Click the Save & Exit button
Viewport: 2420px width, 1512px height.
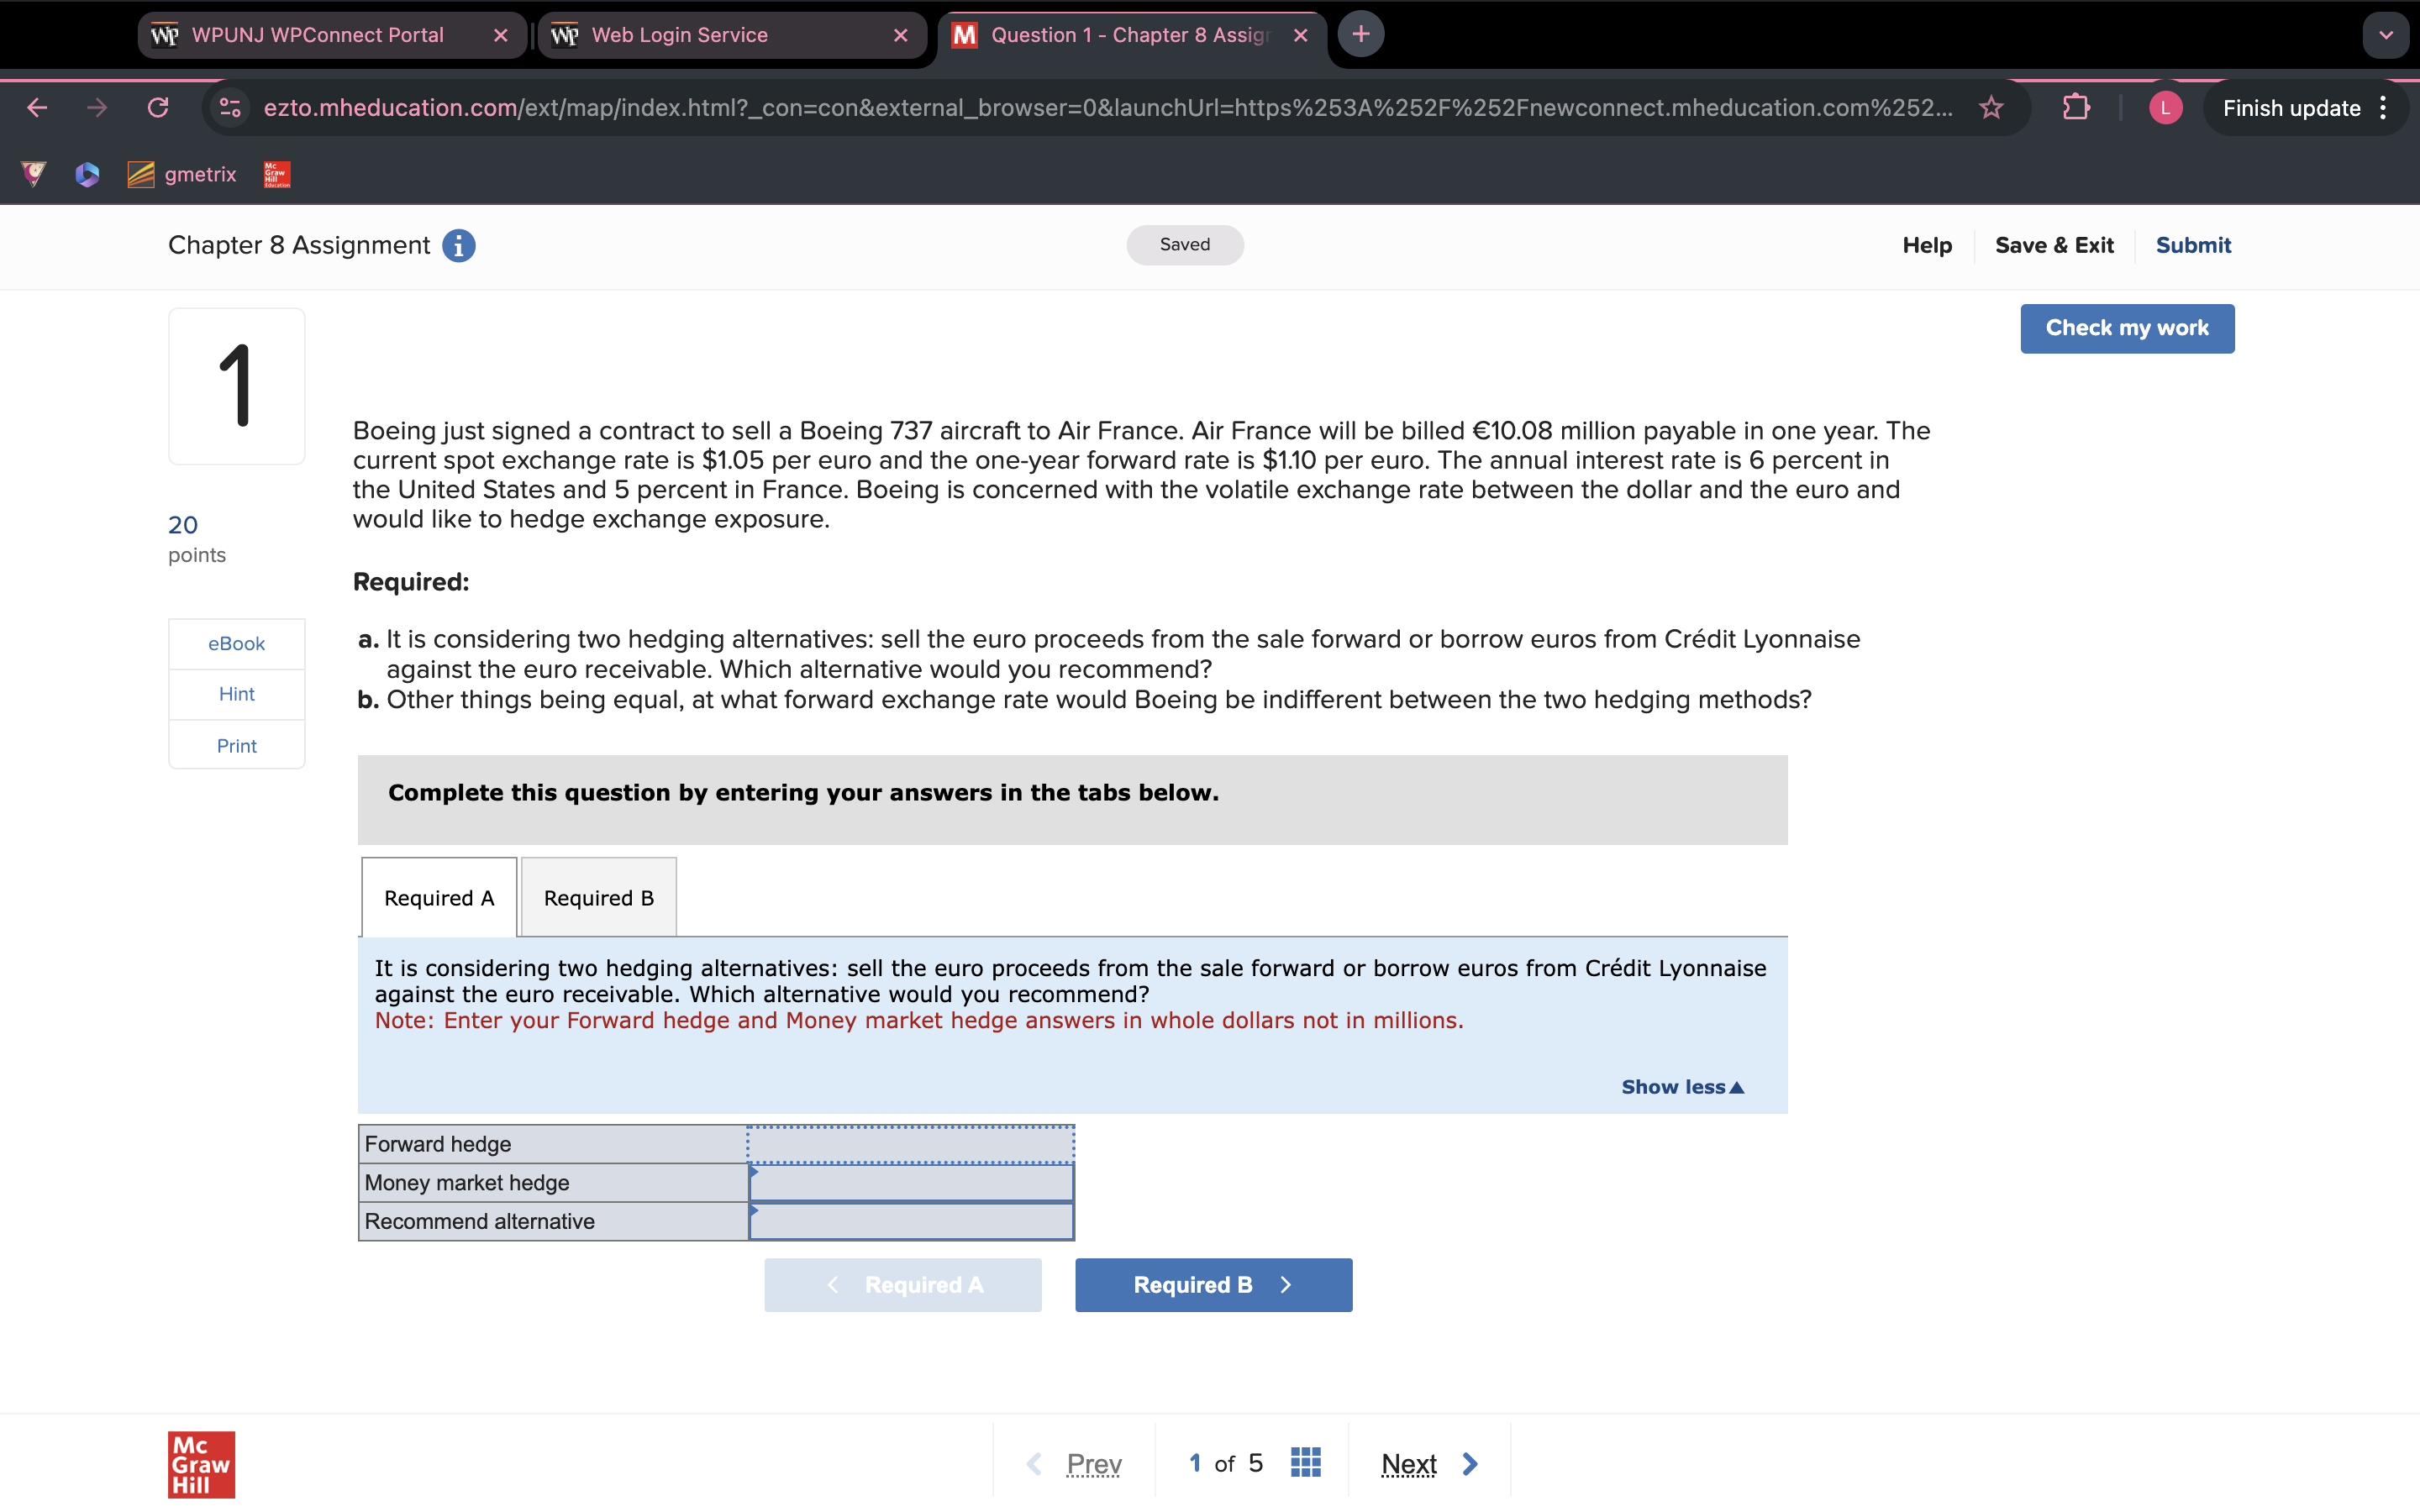[x=2053, y=242]
